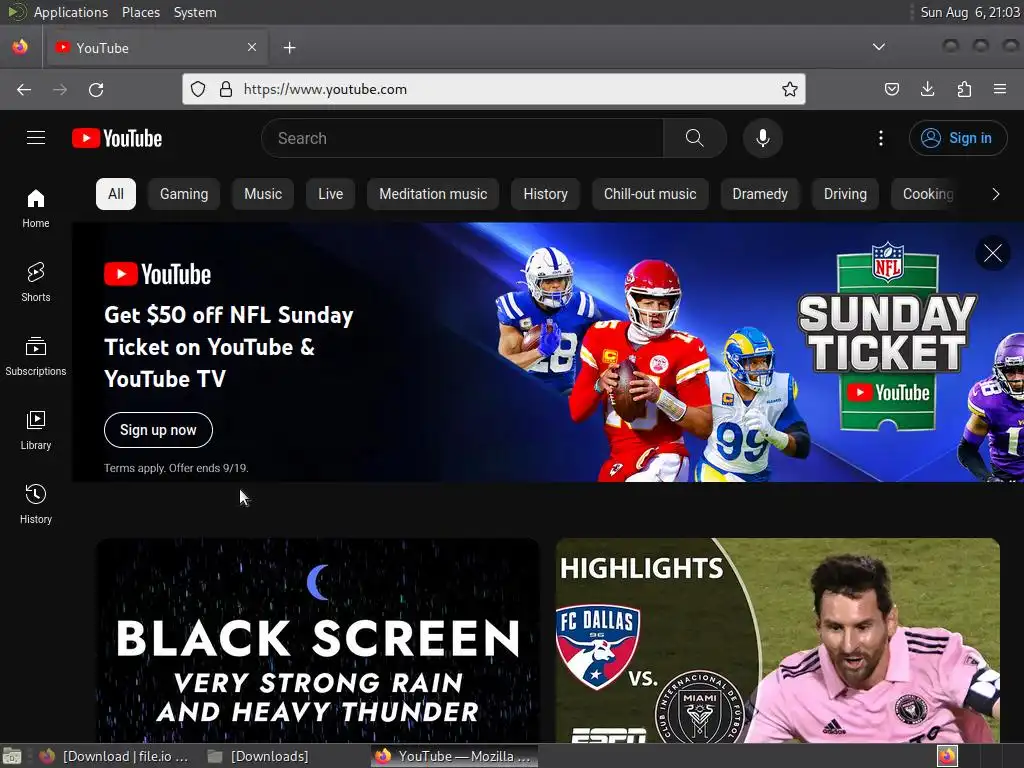This screenshot has height=768, width=1024.
Task: Open the Firefox application menu
Action: tap(1000, 89)
